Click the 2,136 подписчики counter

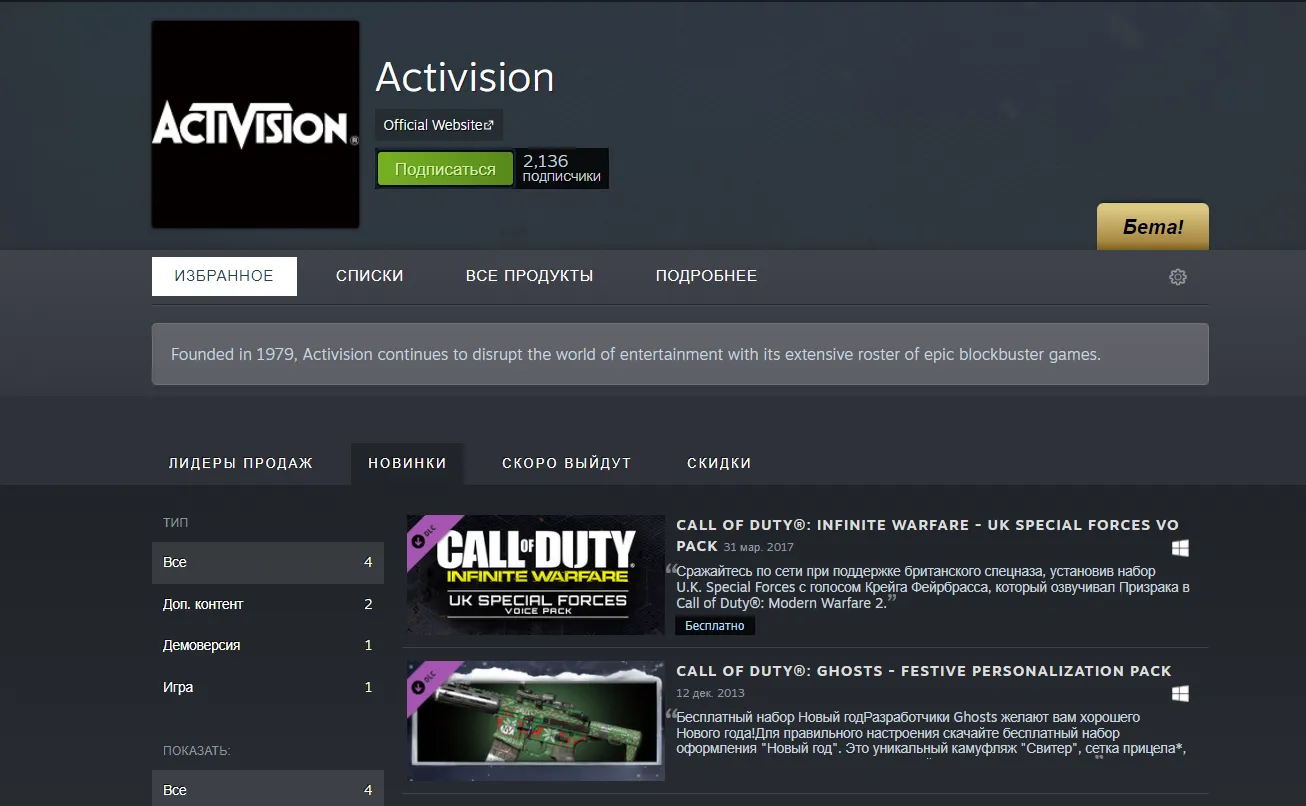pyautogui.click(x=561, y=168)
